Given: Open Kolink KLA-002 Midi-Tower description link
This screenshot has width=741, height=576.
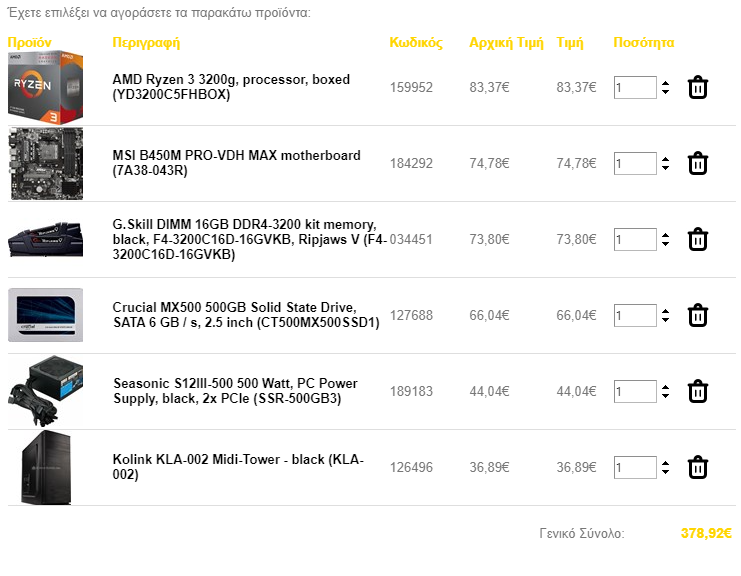Looking at the screenshot, I should pos(238,467).
